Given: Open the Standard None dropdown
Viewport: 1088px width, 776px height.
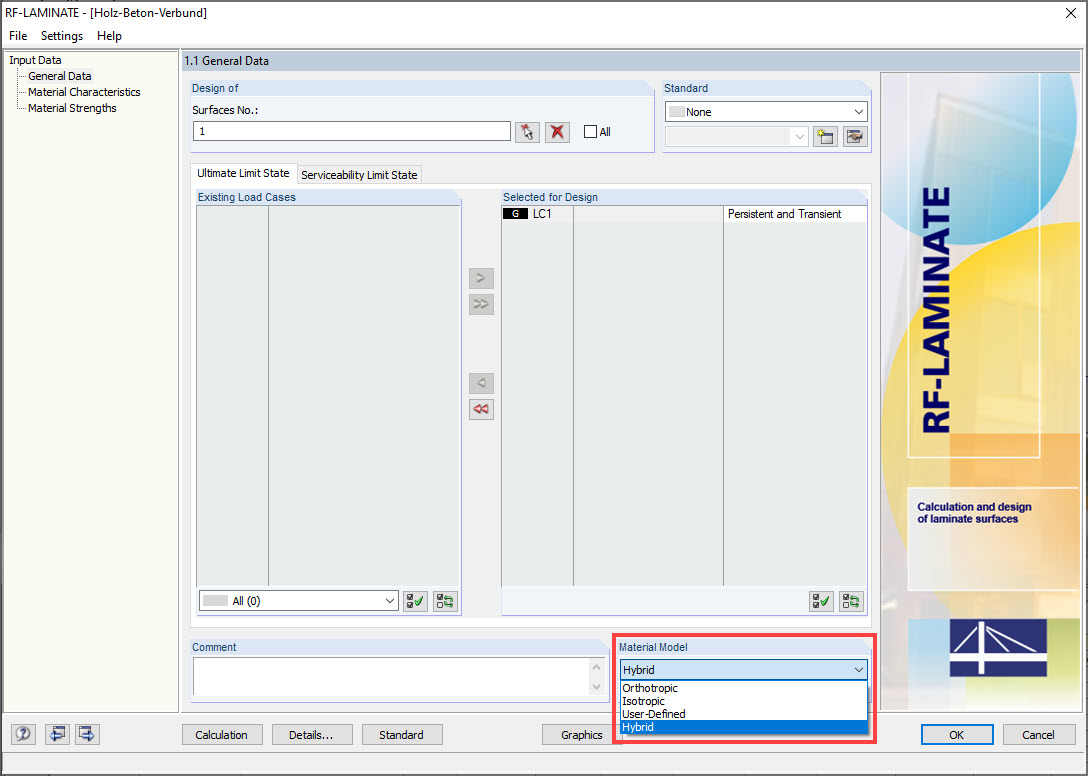Looking at the screenshot, I should point(766,112).
